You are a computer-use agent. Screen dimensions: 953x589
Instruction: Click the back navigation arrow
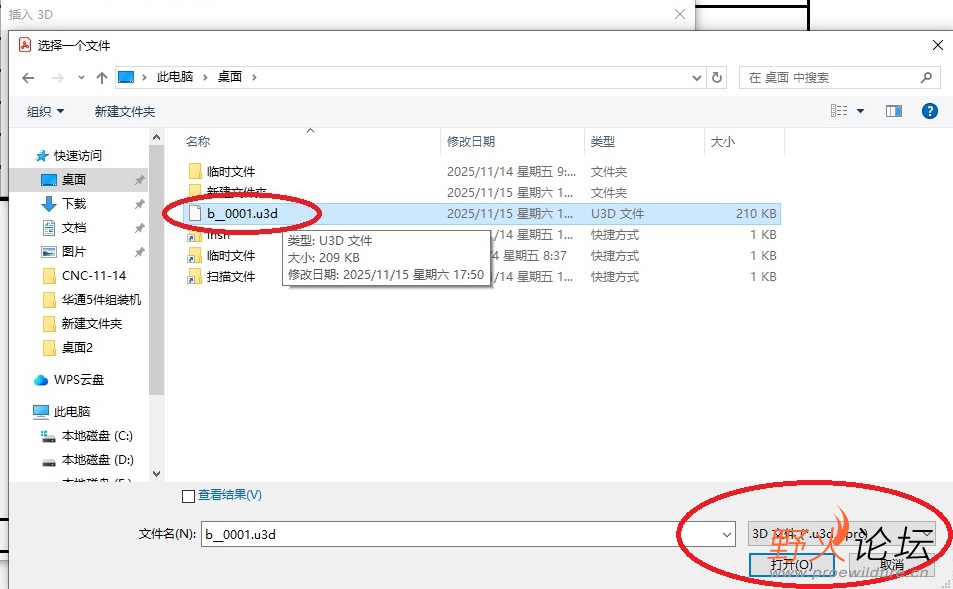coord(27,77)
